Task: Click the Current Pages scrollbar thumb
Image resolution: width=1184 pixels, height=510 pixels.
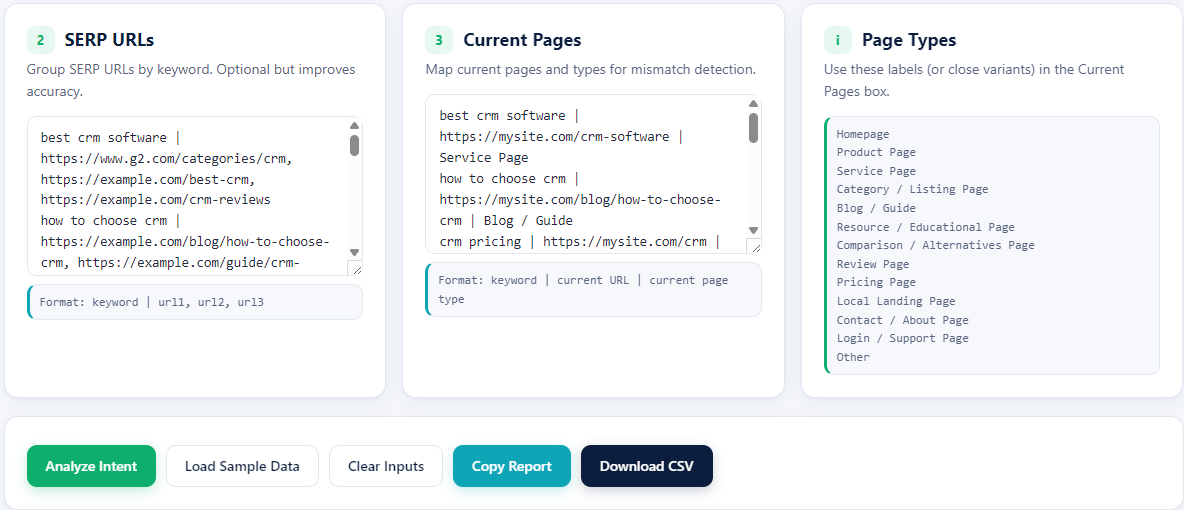Action: [x=753, y=128]
